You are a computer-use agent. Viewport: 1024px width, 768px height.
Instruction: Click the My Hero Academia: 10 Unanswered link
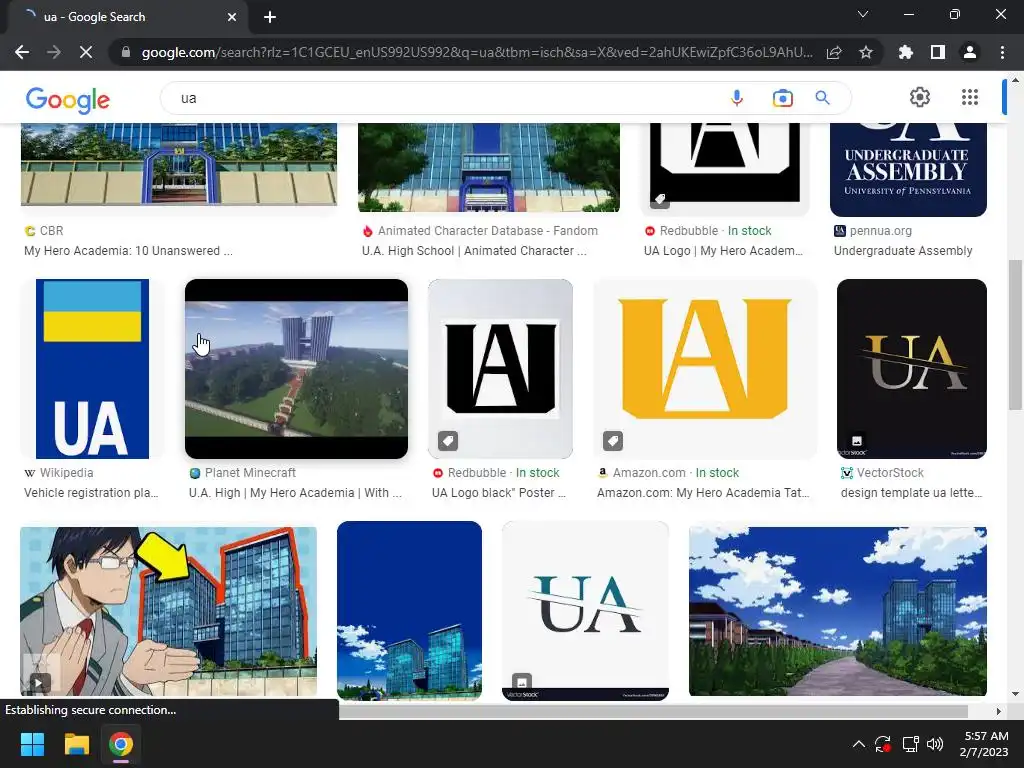[128, 251]
